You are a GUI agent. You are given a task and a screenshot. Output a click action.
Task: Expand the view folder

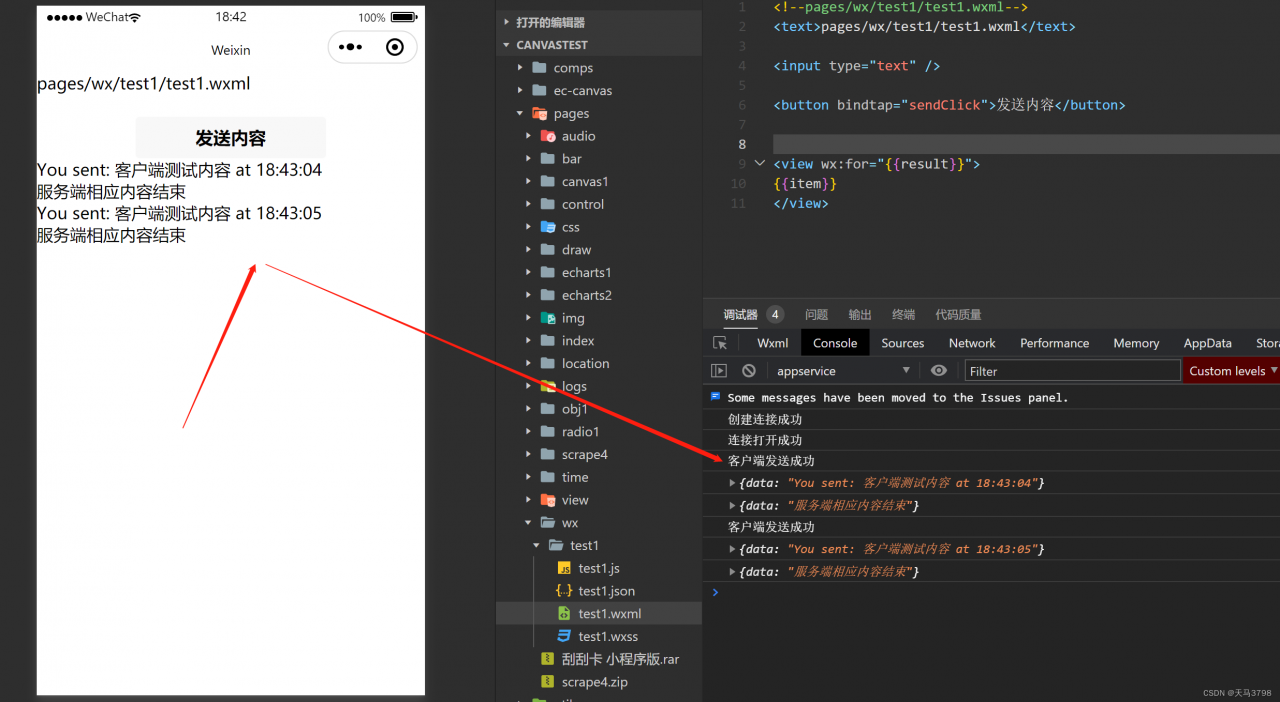tap(599, 500)
